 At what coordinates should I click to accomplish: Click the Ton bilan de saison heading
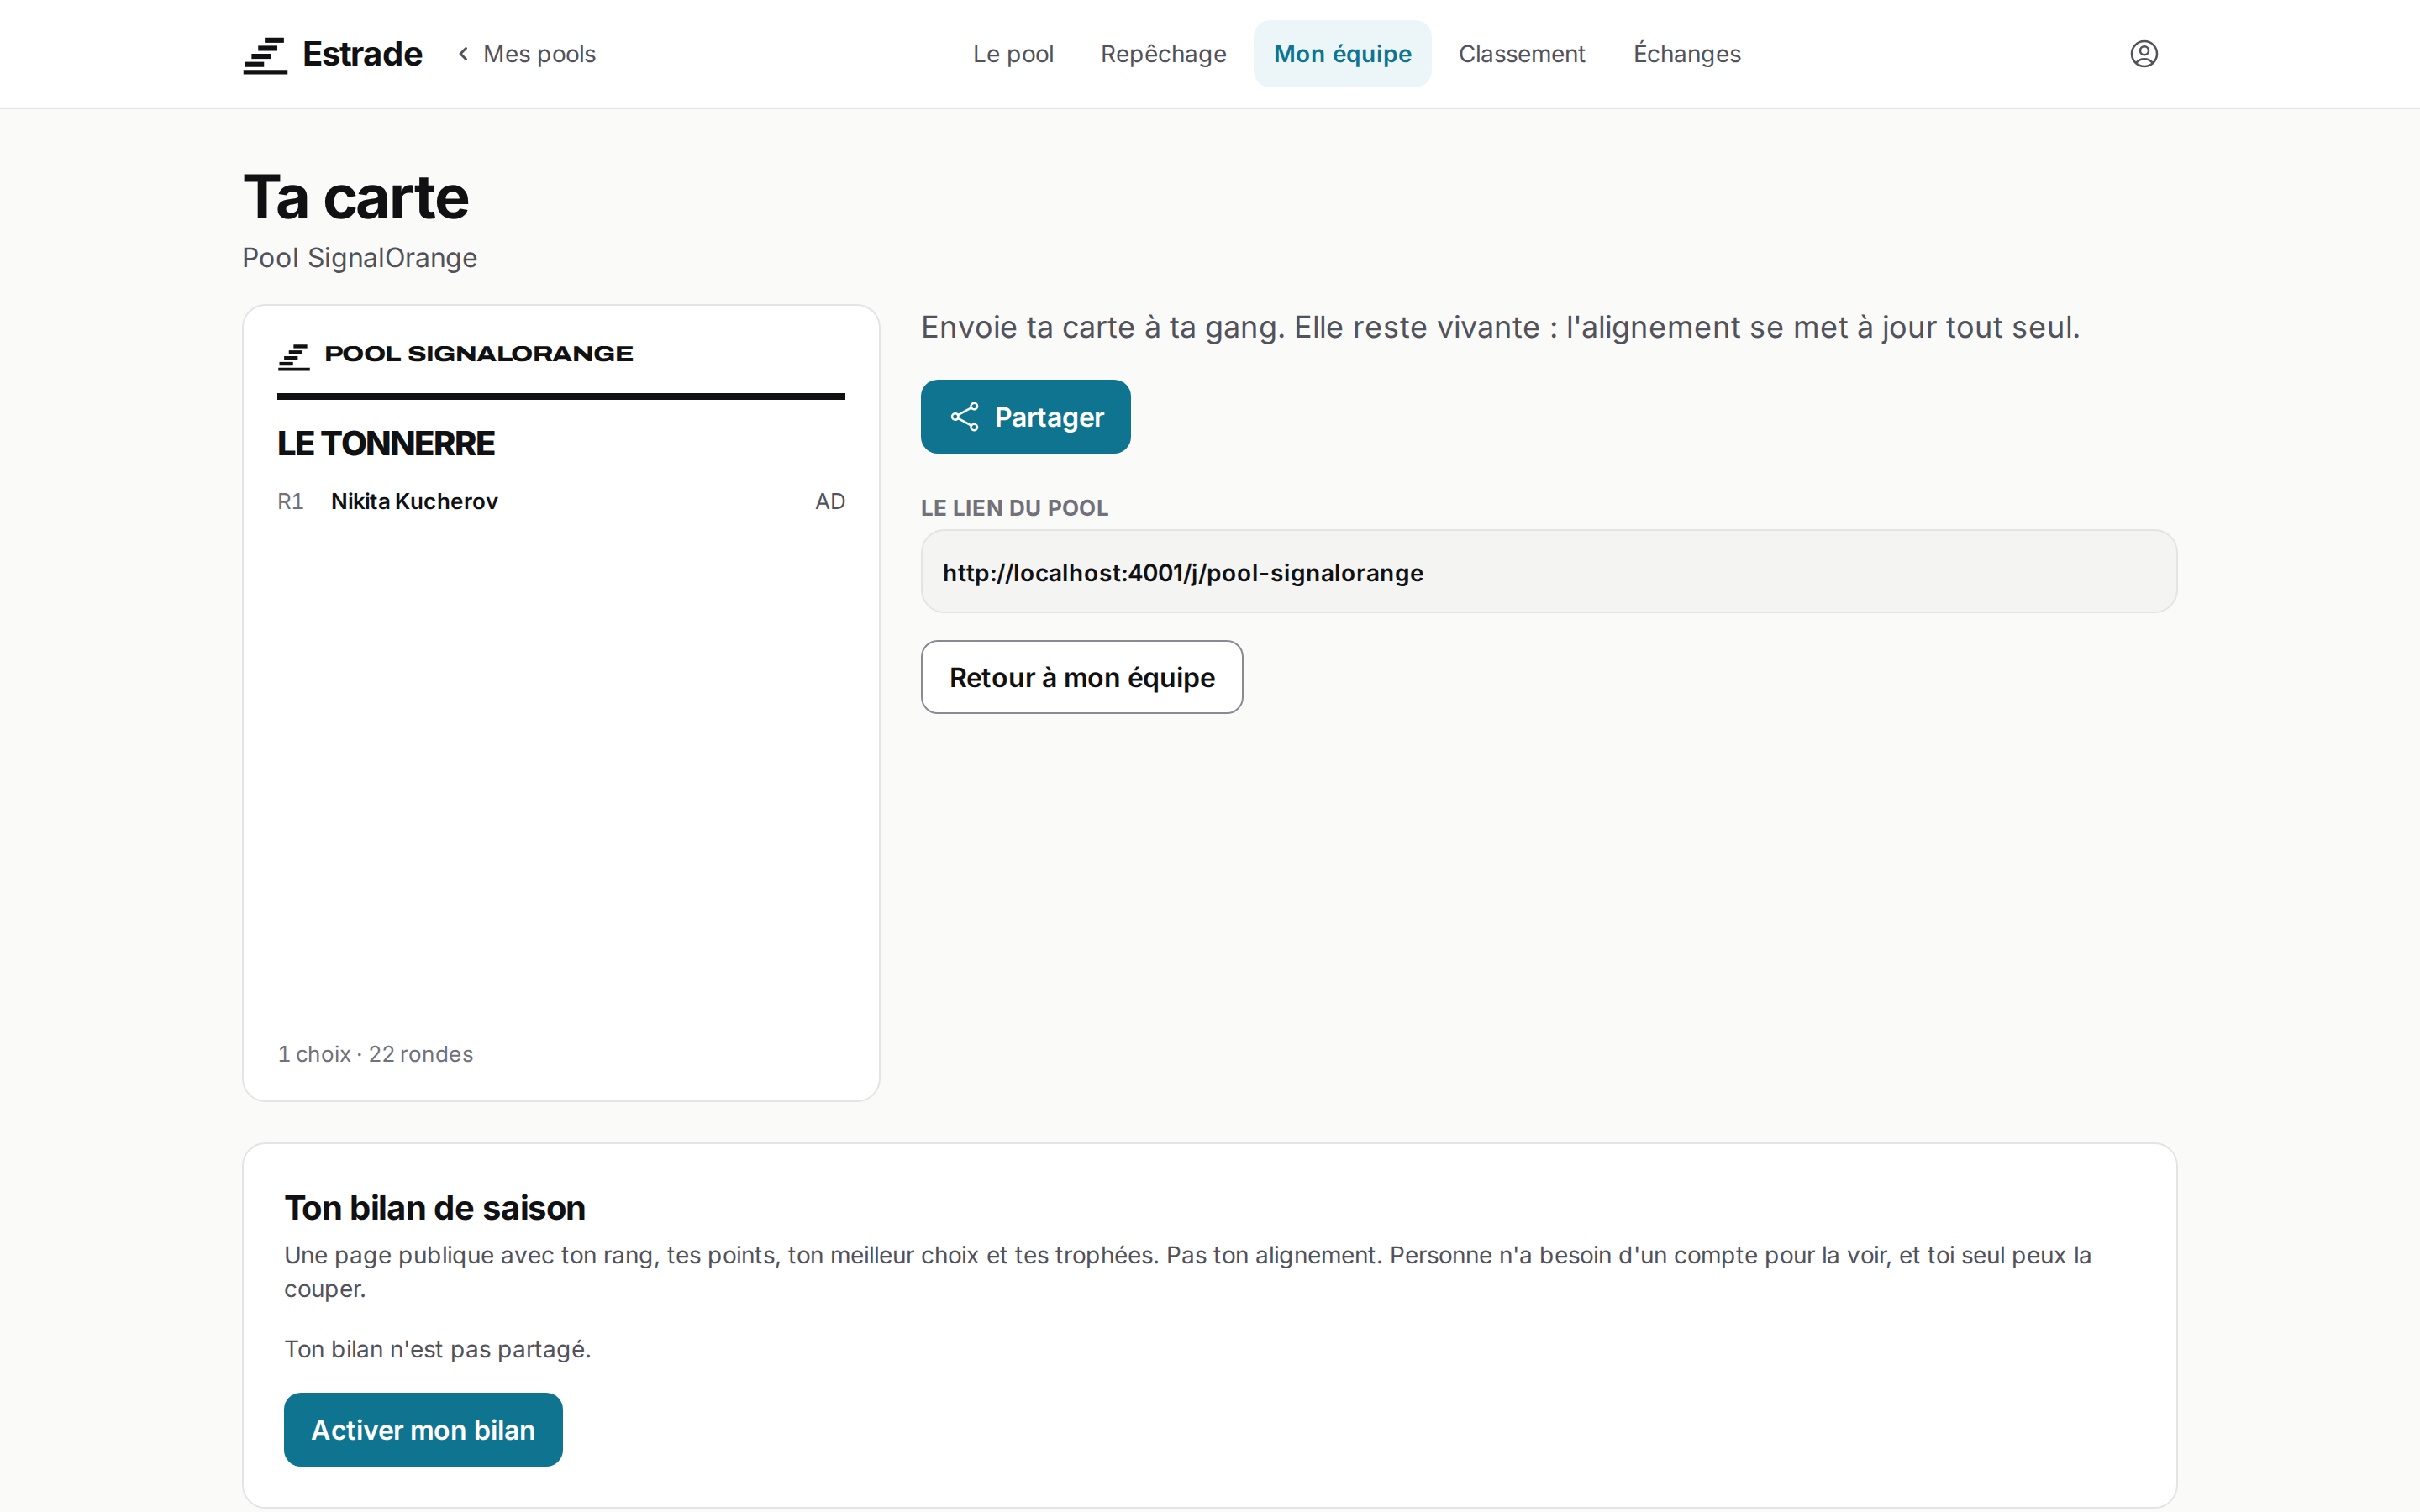[434, 1208]
